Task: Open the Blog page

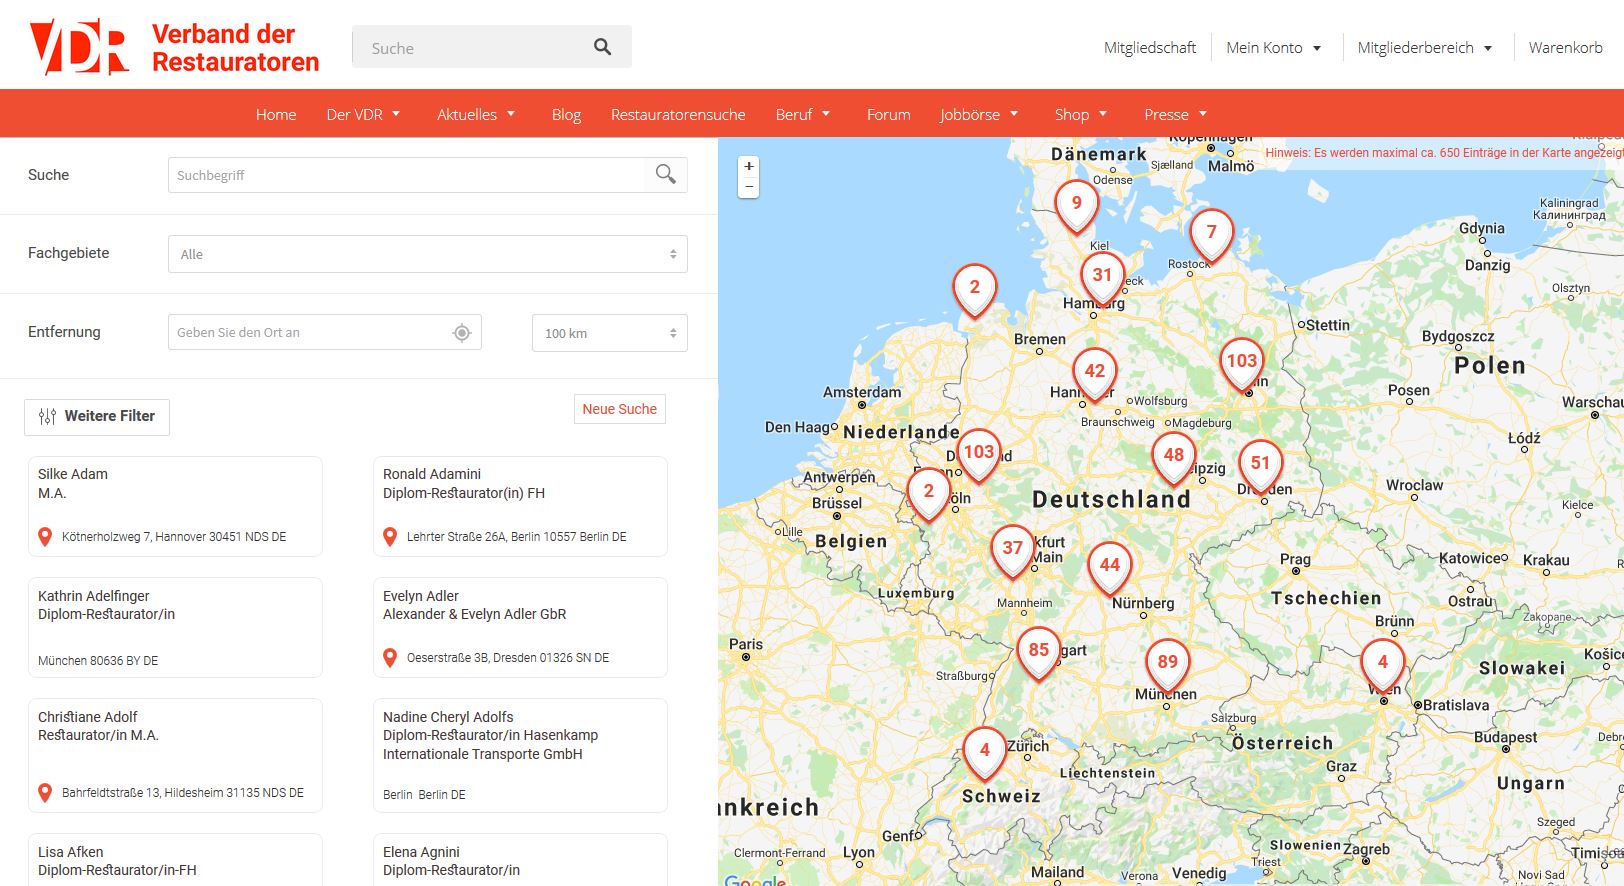Action: (x=566, y=114)
